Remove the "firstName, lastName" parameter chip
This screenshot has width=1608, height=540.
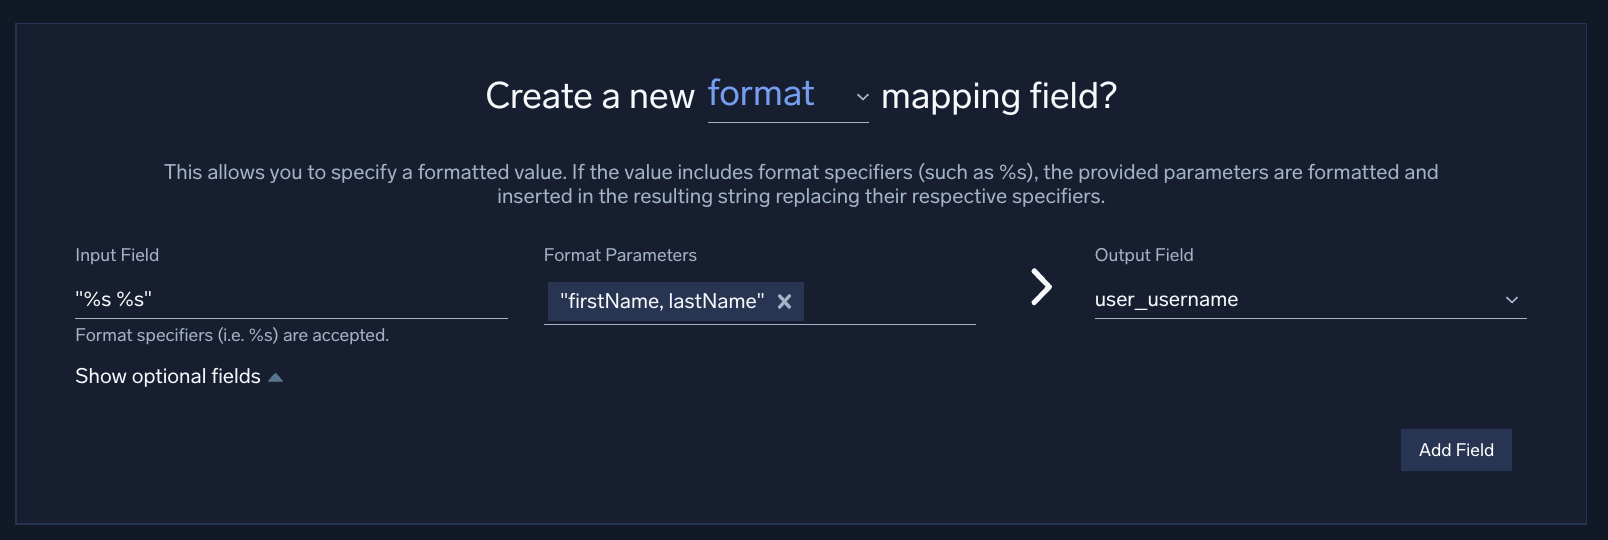pyautogui.click(x=785, y=301)
